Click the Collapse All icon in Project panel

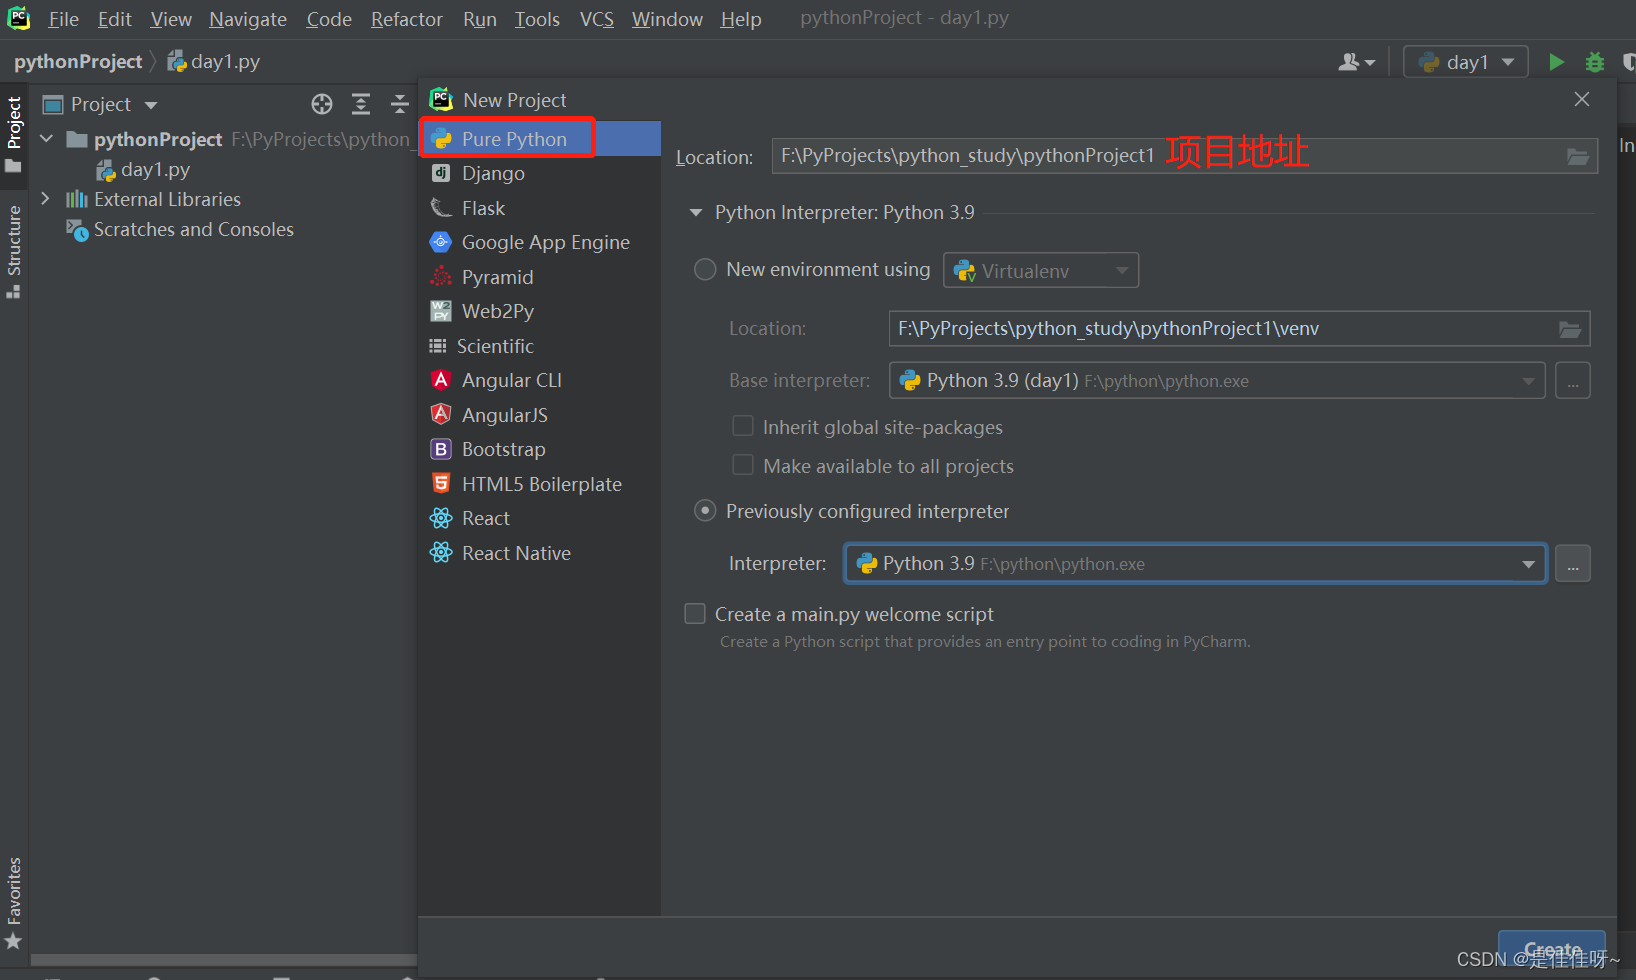pos(399,104)
